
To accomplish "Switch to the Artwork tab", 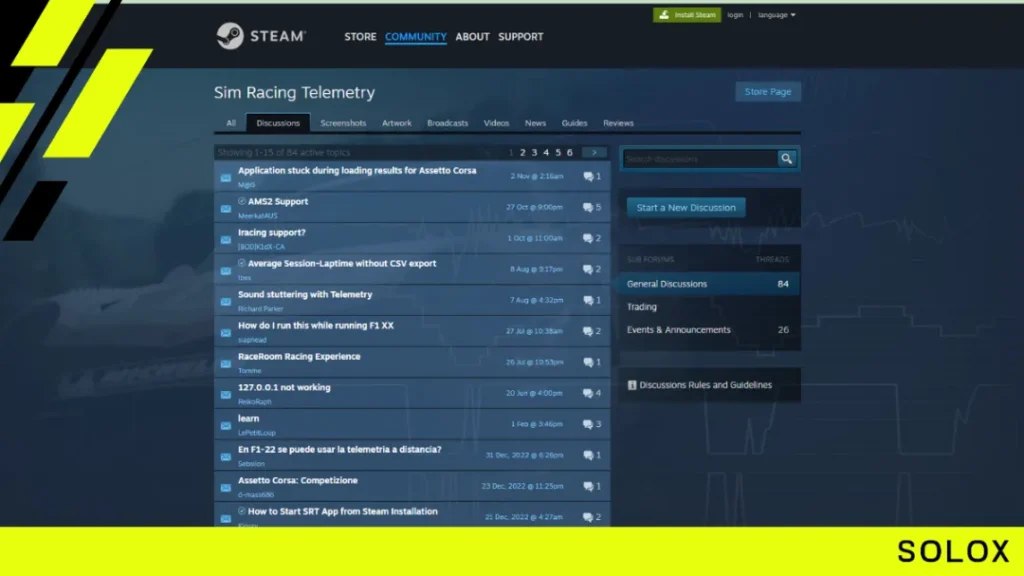I will pyautogui.click(x=396, y=123).
